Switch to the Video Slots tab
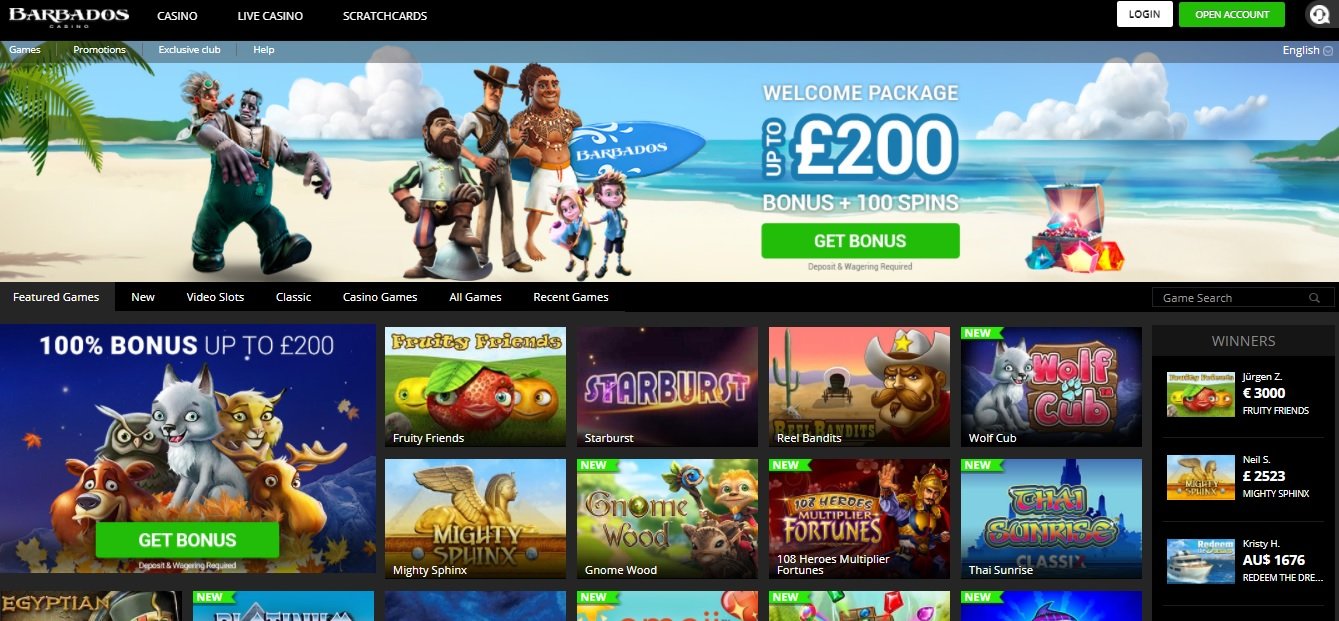Image resolution: width=1339 pixels, height=621 pixels. pos(215,297)
